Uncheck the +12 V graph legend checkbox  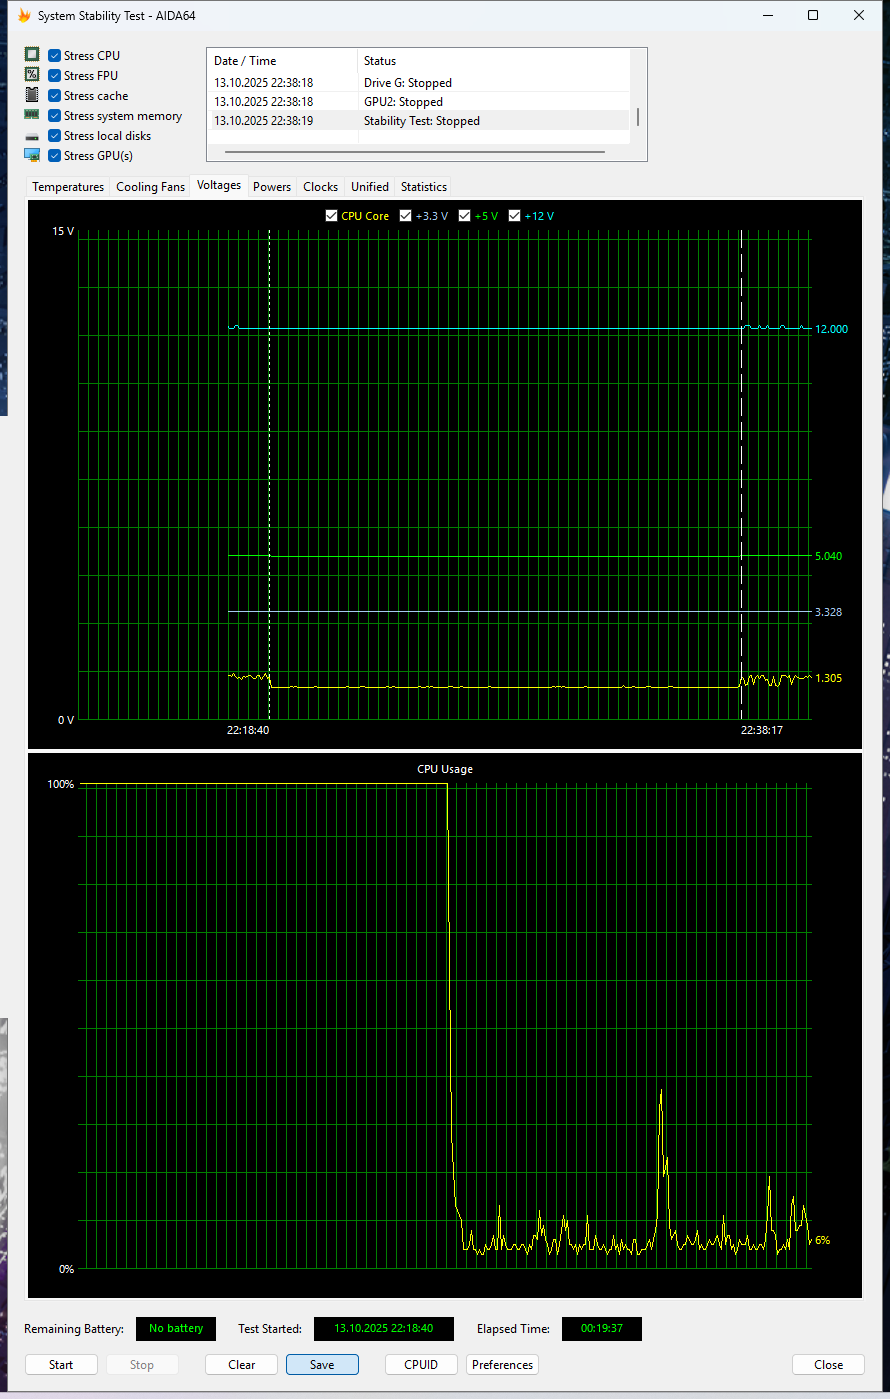click(x=514, y=215)
